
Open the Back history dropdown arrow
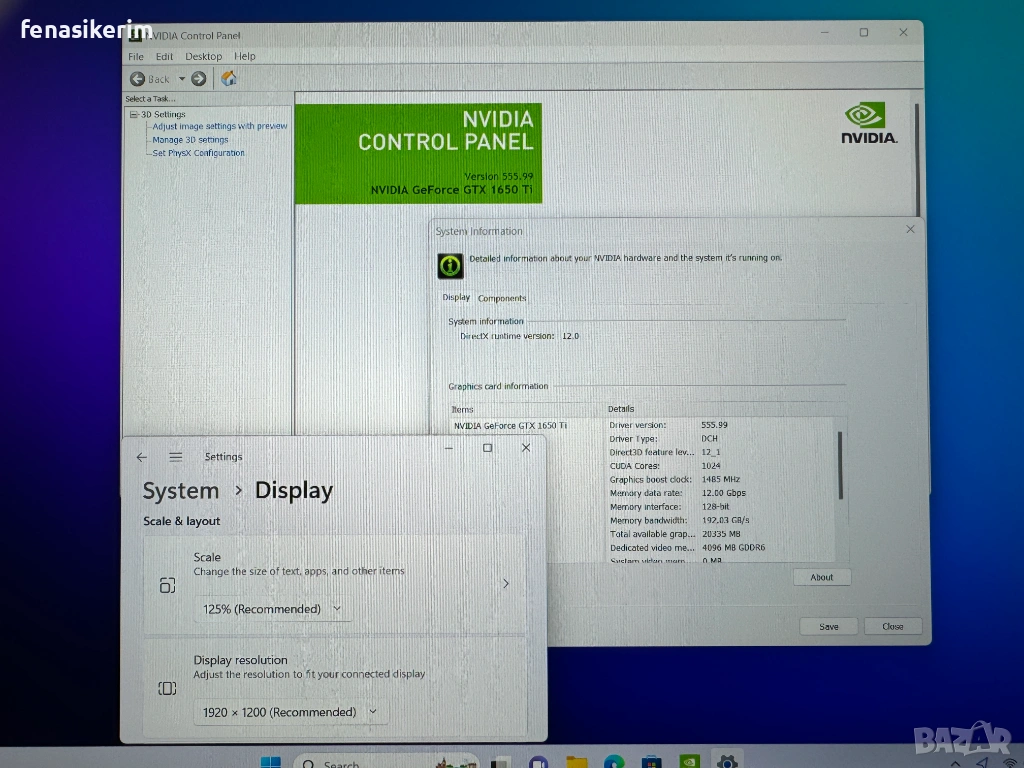pyautogui.click(x=182, y=79)
